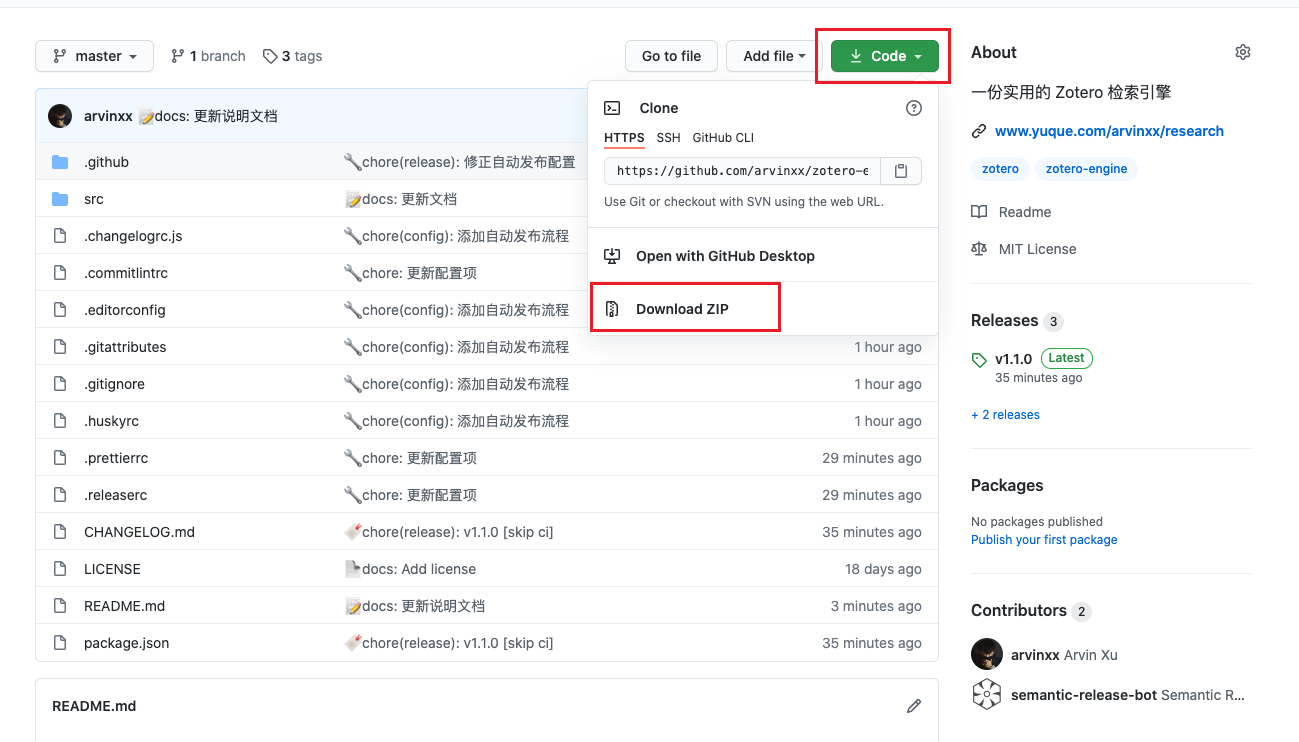Image resolution: width=1299 pixels, height=742 pixels.
Task: Copy the clone URL with clipboard icon
Action: click(901, 171)
